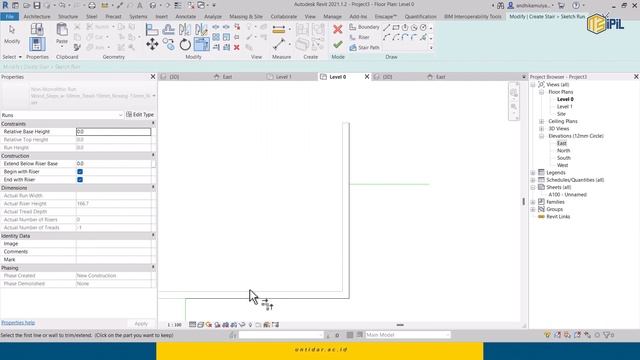Click the Relative Base Height input field
The height and width of the screenshot is (360, 640).
[113, 131]
